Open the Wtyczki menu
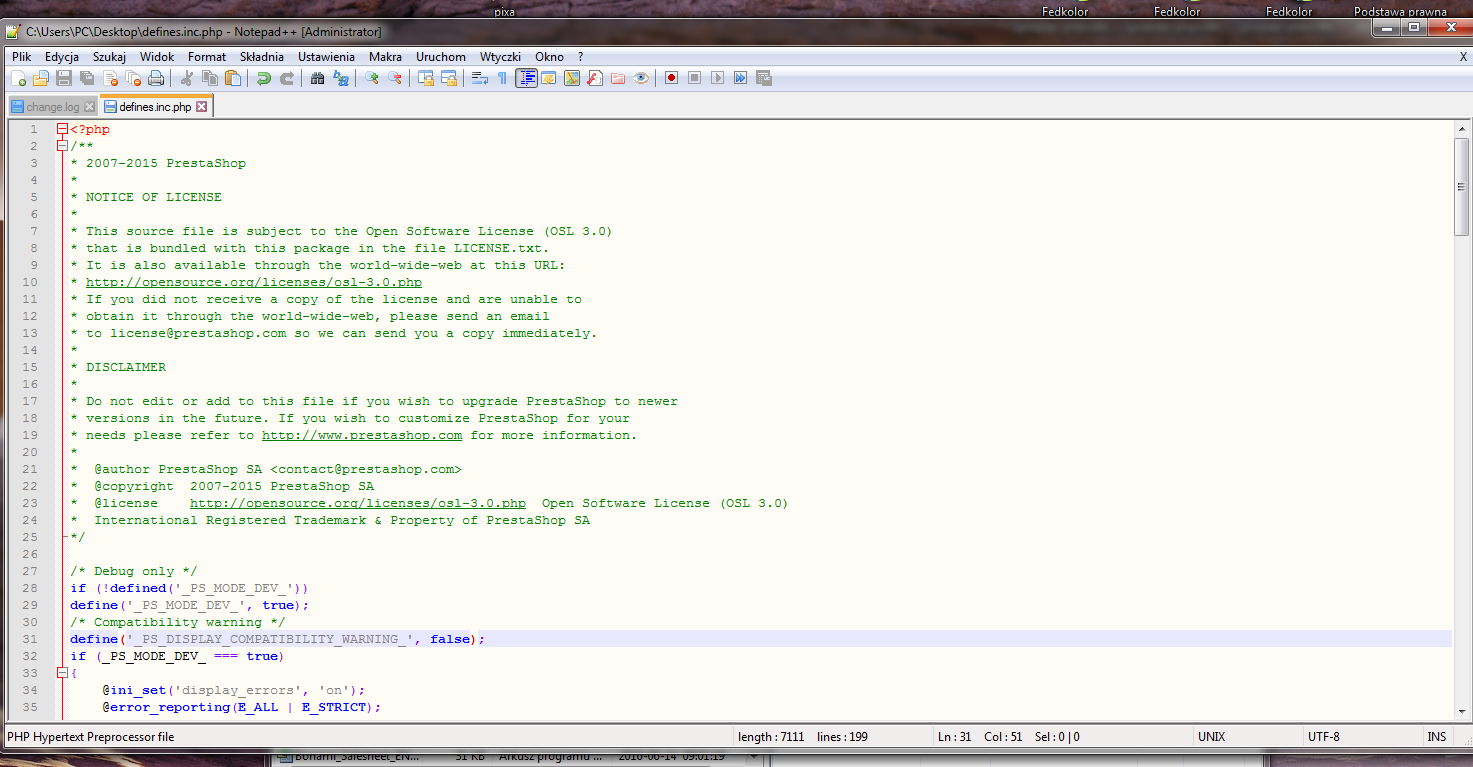The height and width of the screenshot is (767, 1473). 500,57
